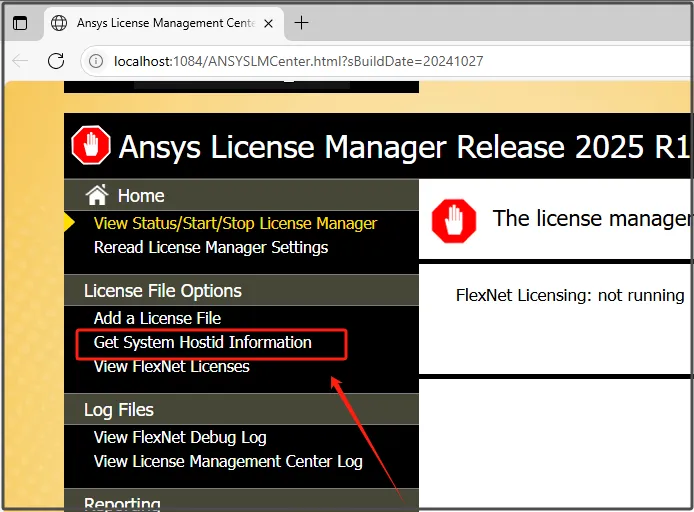Click the browser back arrow button
This screenshot has width=694, height=512.
click(x=20, y=61)
